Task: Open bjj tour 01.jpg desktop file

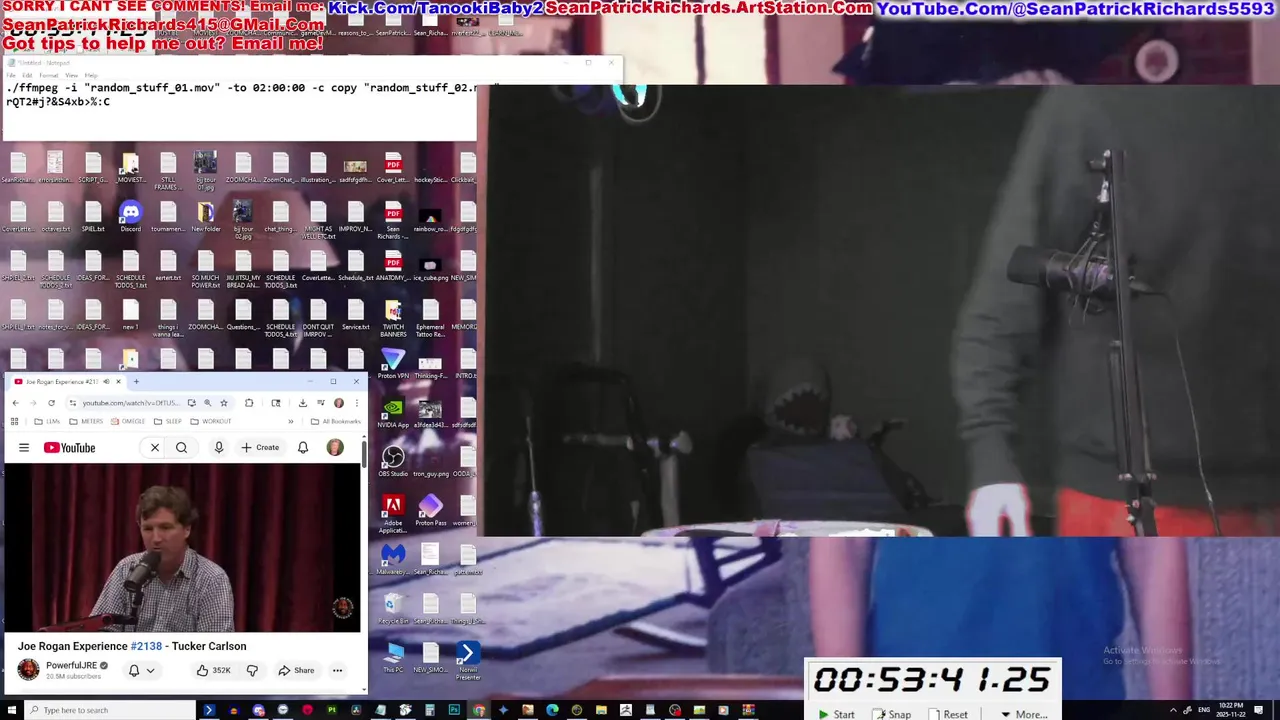Action: pos(206,171)
